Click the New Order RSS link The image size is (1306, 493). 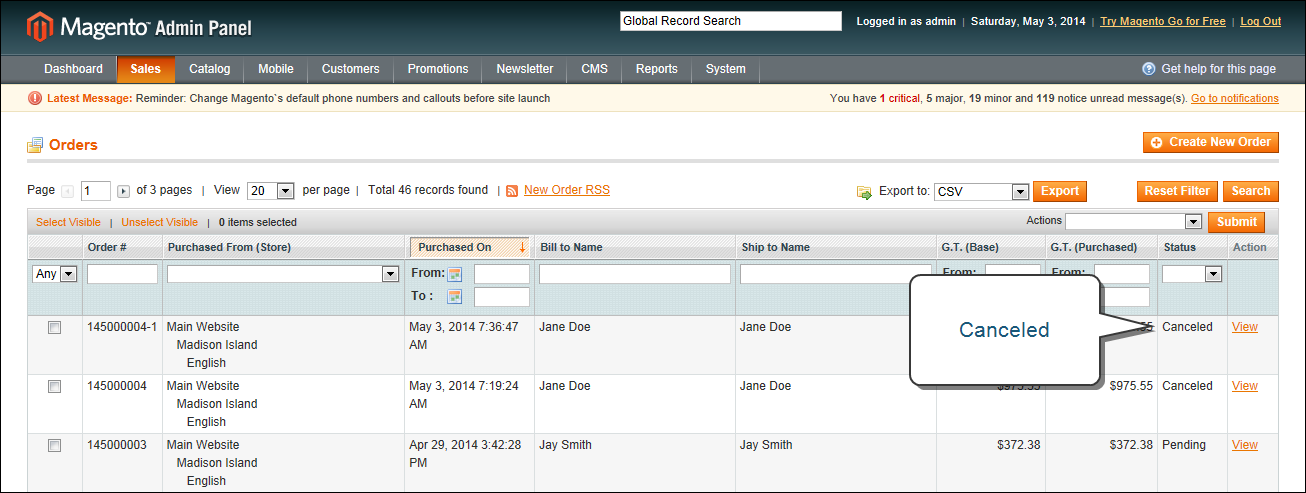pos(567,190)
